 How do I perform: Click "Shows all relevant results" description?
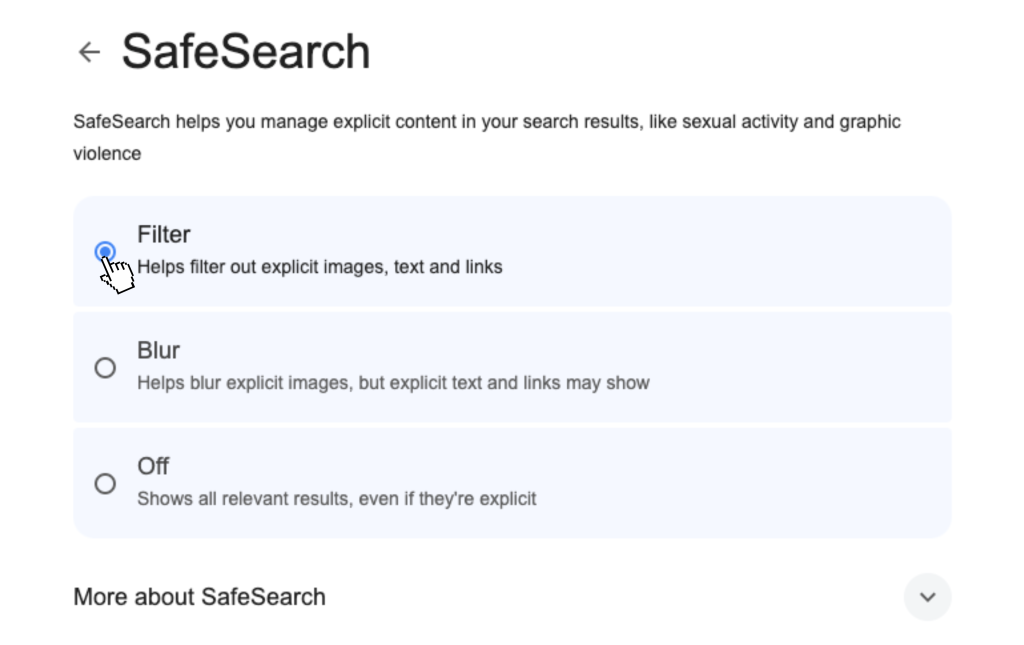click(x=240, y=498)
